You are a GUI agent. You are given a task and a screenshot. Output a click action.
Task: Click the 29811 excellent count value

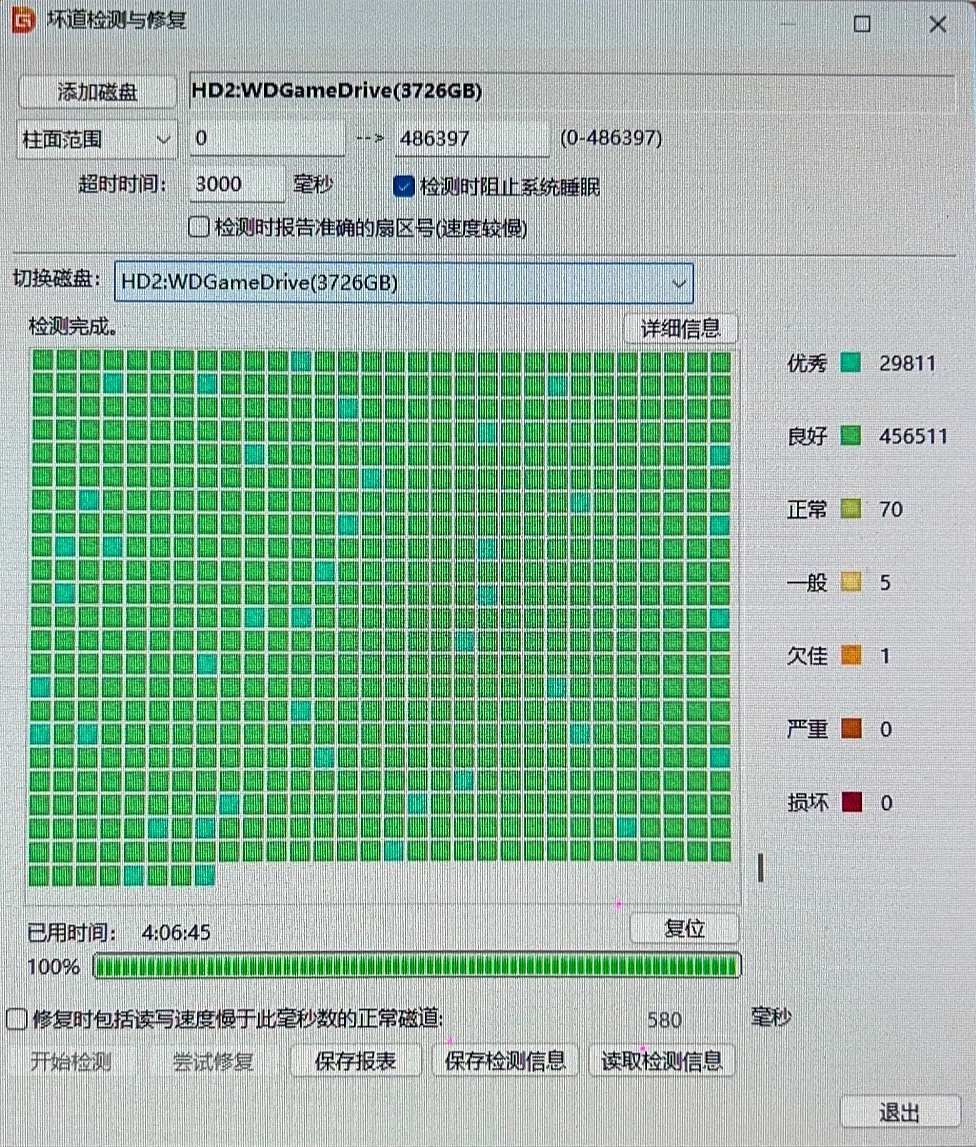click(x=907, y=363)
